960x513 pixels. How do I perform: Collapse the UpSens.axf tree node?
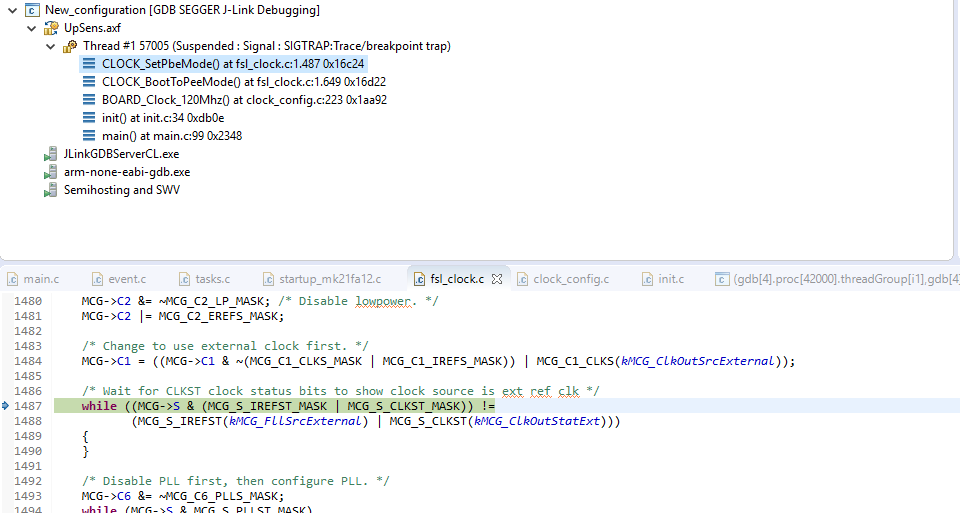31,28
